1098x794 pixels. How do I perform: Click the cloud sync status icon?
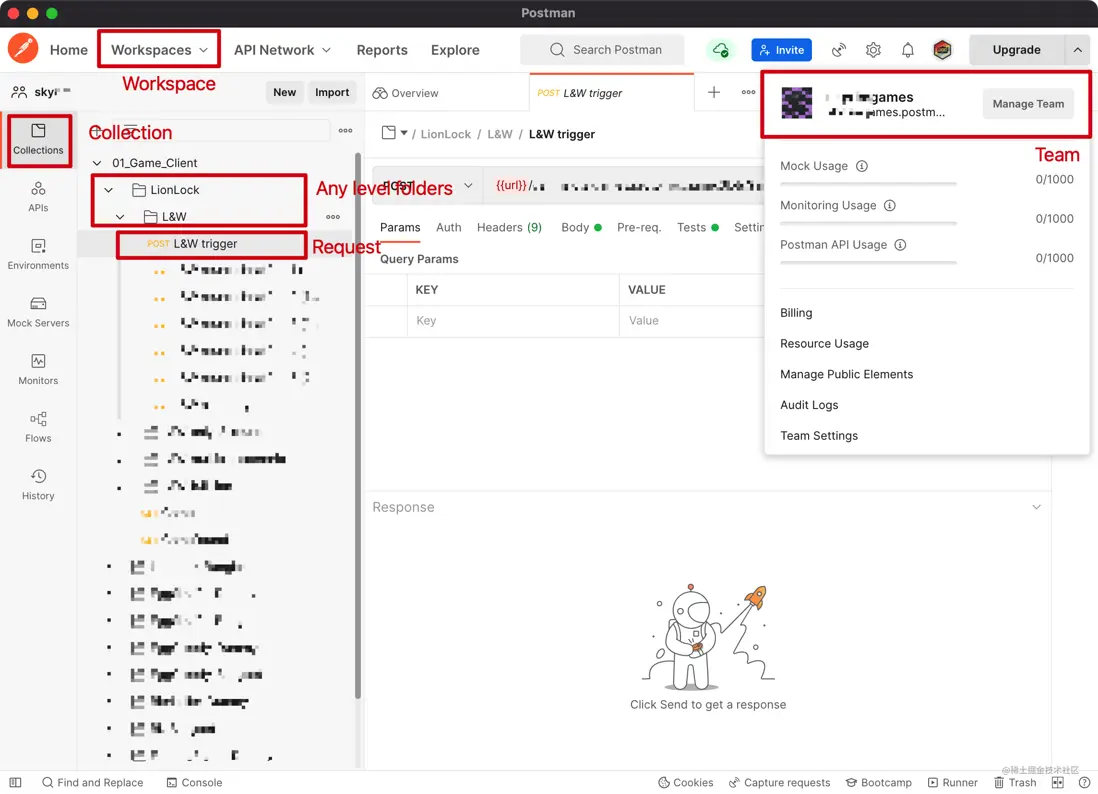[x=721, y=50]
